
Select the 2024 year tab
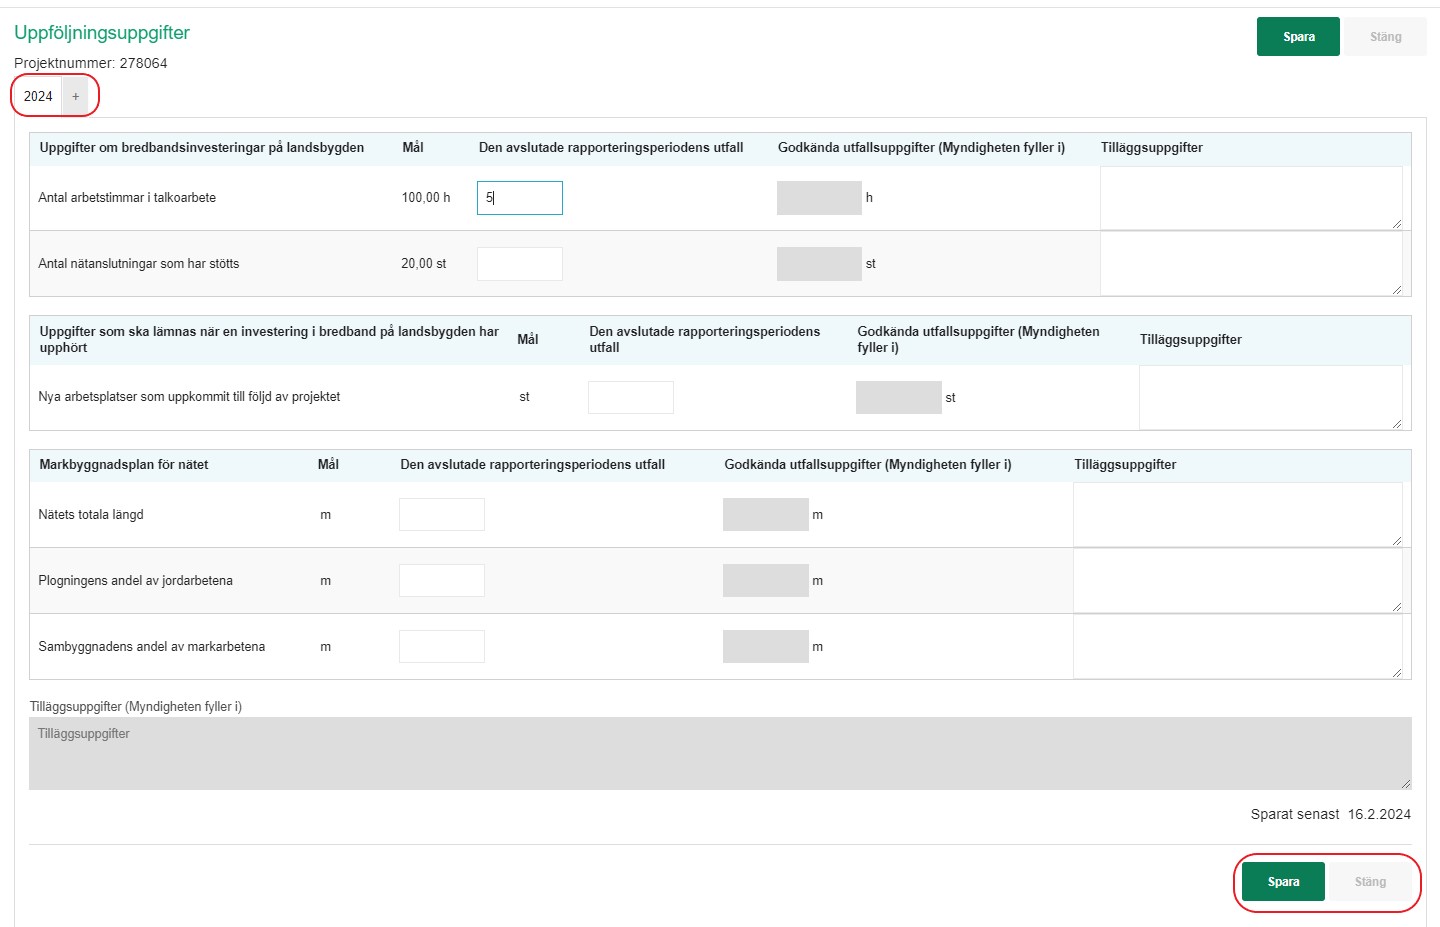pyautogui.click(x=38, y=96)
